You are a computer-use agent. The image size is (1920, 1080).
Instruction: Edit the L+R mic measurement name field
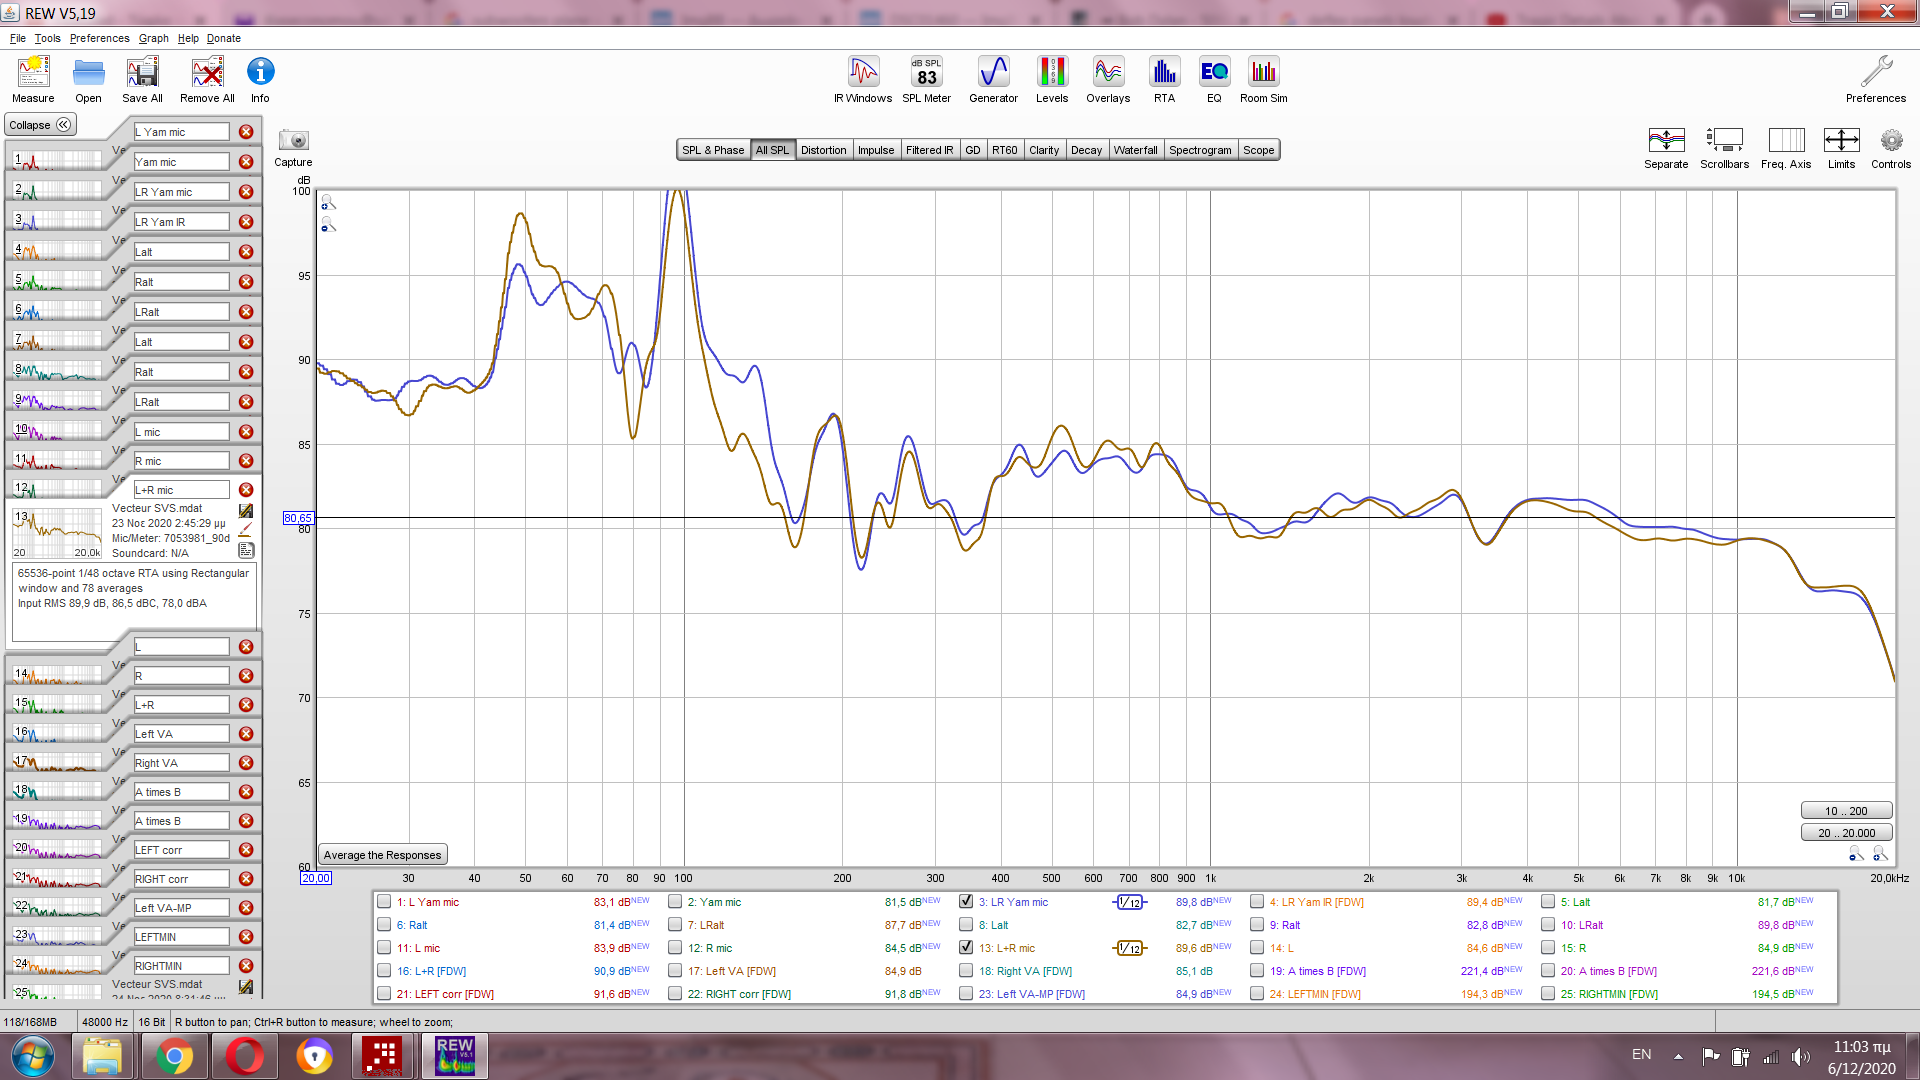(181, 490)
